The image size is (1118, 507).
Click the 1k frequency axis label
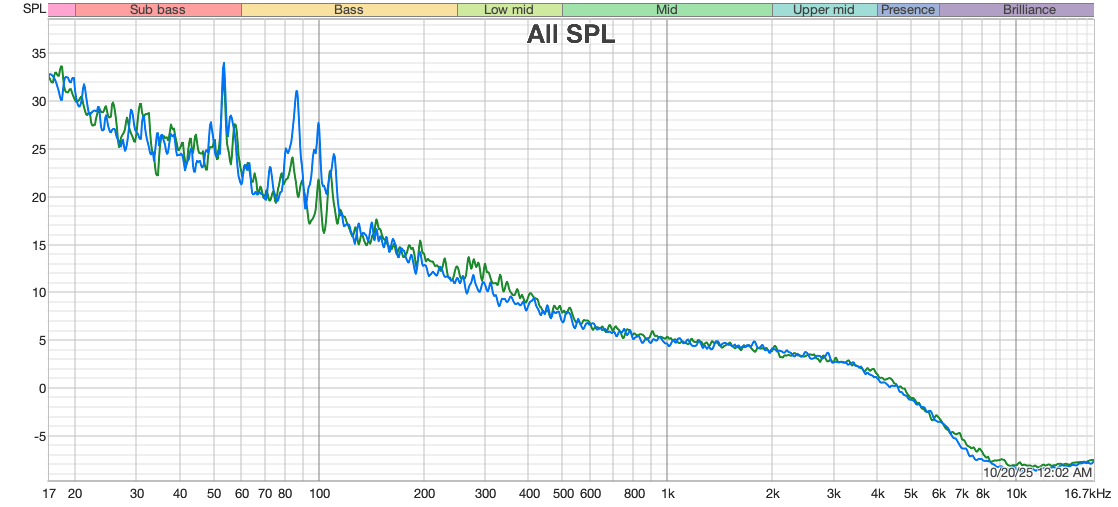[x=667, y=494]
